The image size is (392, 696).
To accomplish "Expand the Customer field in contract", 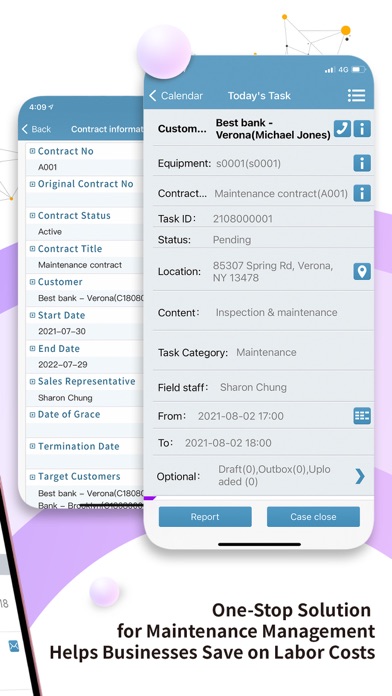I will (x=32, y=282).
